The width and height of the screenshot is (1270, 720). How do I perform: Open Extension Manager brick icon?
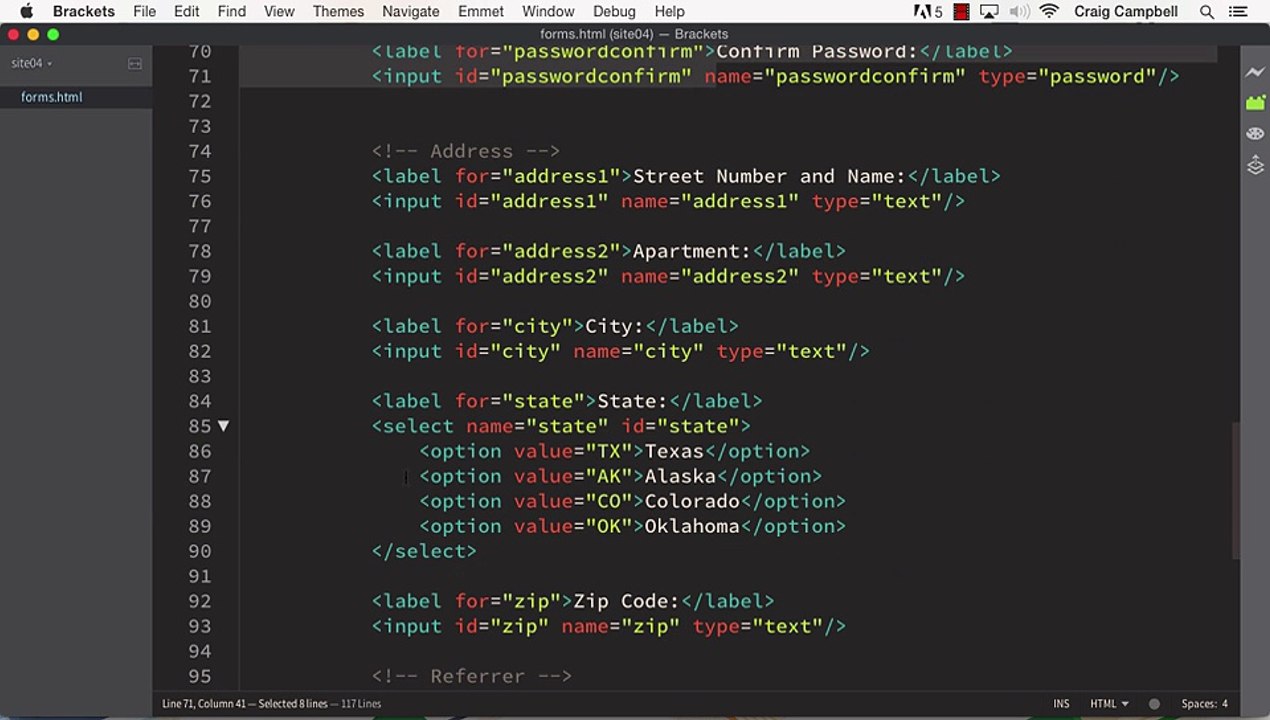[x=1255, y=102]
